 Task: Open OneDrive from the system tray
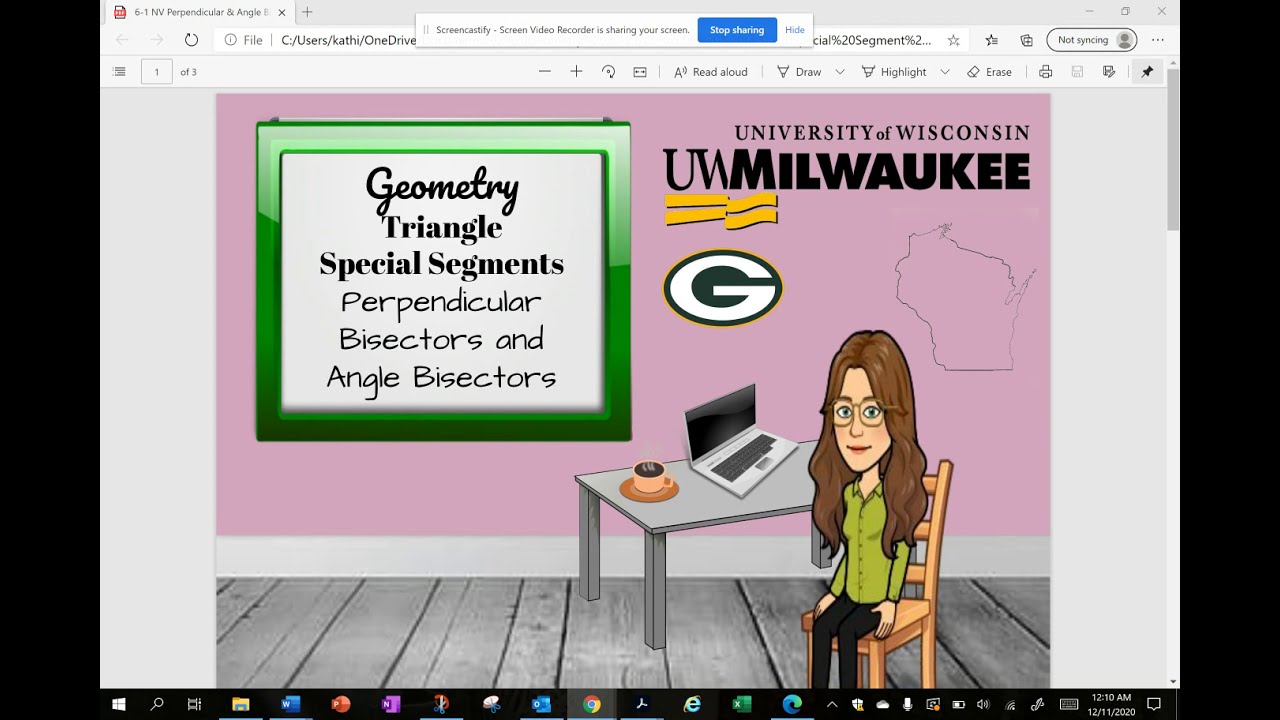click(x=882, y=704)
